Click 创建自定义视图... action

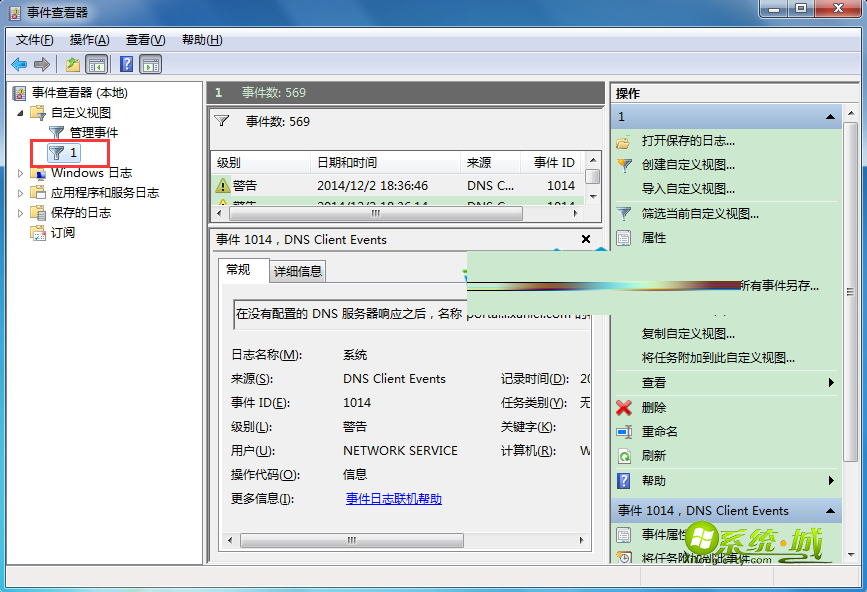(x=687, y=165)
